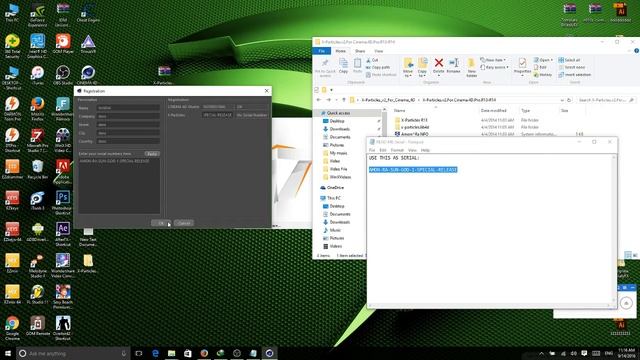Screen dimensions: 640x360
Task: Click the Paste button above serial box
Action: click(x=152, y=154)
